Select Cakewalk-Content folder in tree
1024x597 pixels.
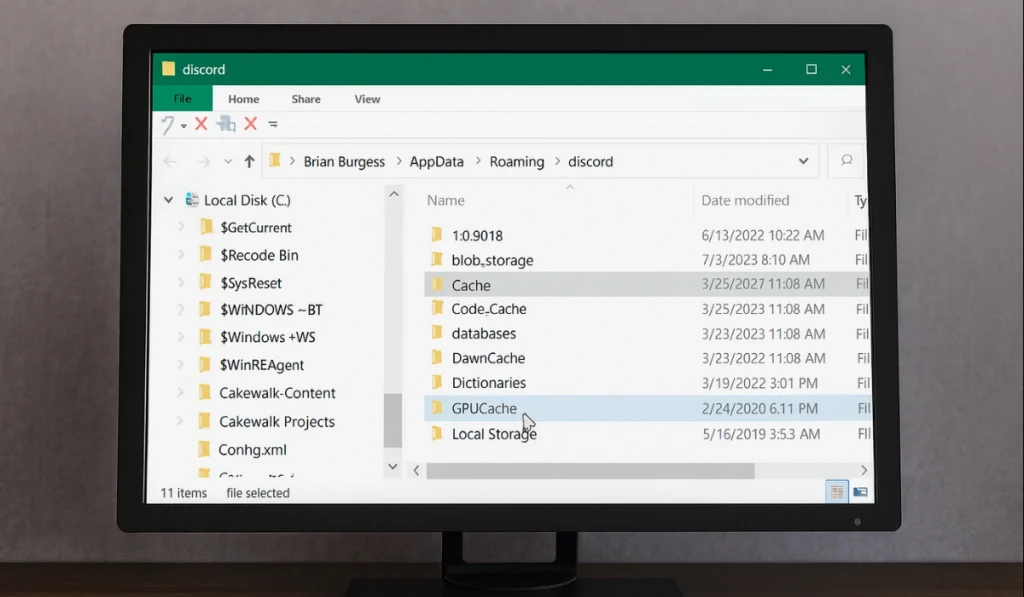click(x=277, y=393)
